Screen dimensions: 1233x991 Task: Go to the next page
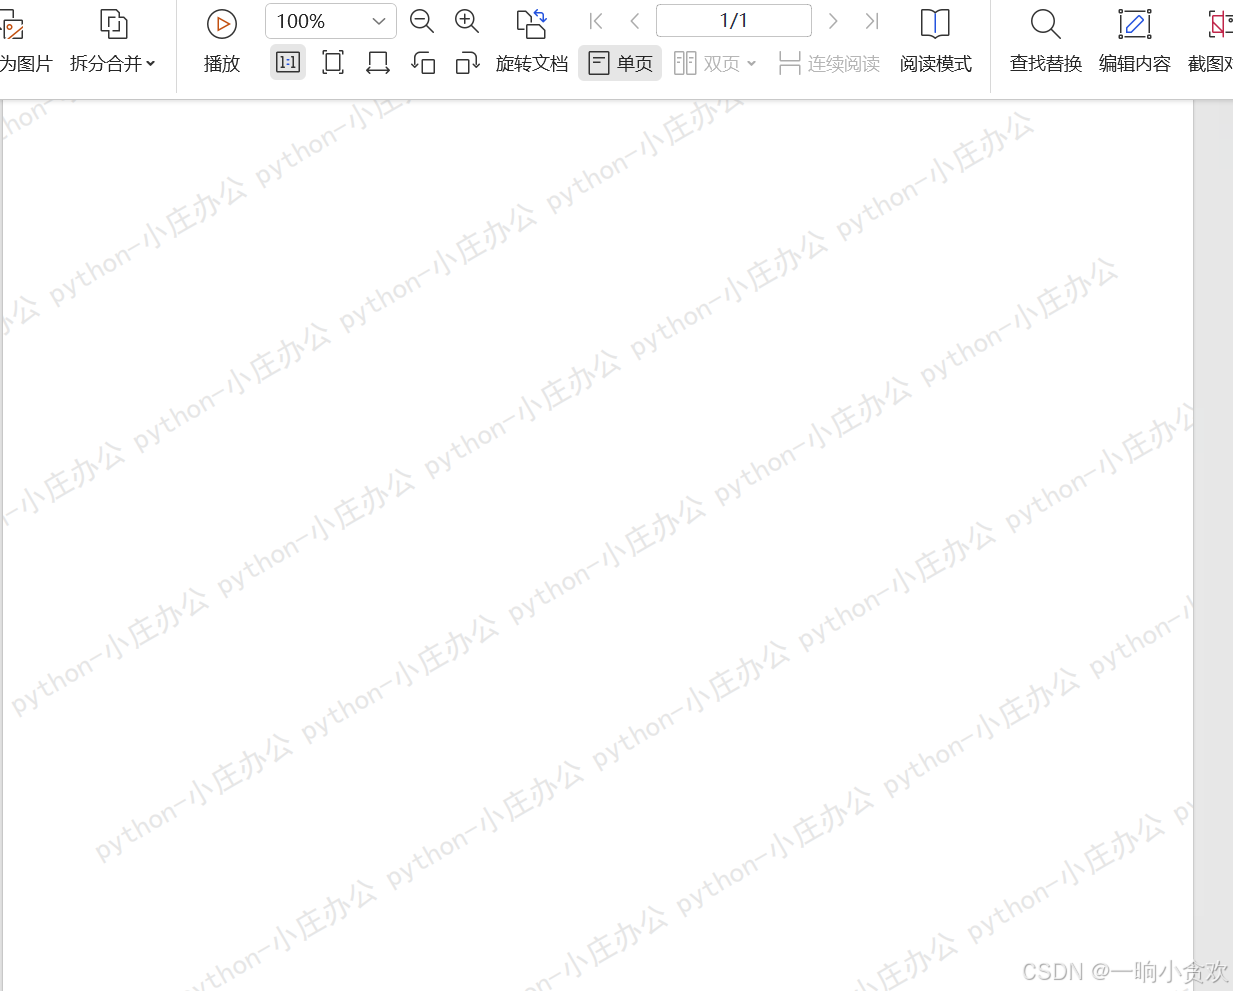point(833,21)
